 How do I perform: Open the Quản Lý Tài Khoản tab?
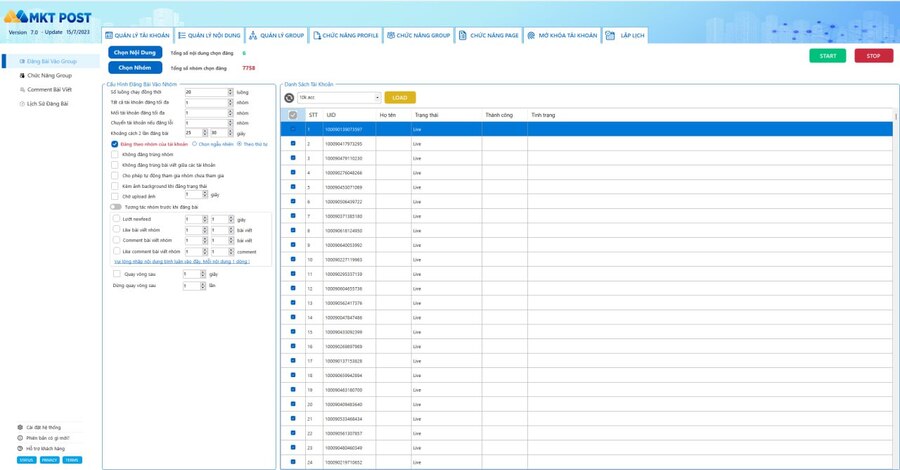click(138, 36)
